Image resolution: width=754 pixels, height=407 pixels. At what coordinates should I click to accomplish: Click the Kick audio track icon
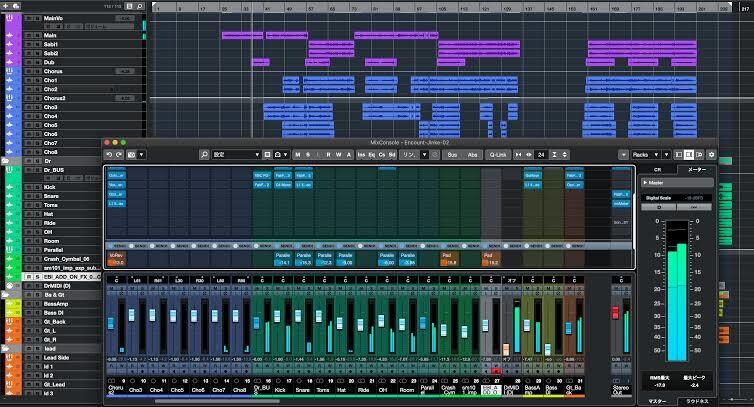click(9, 187)
